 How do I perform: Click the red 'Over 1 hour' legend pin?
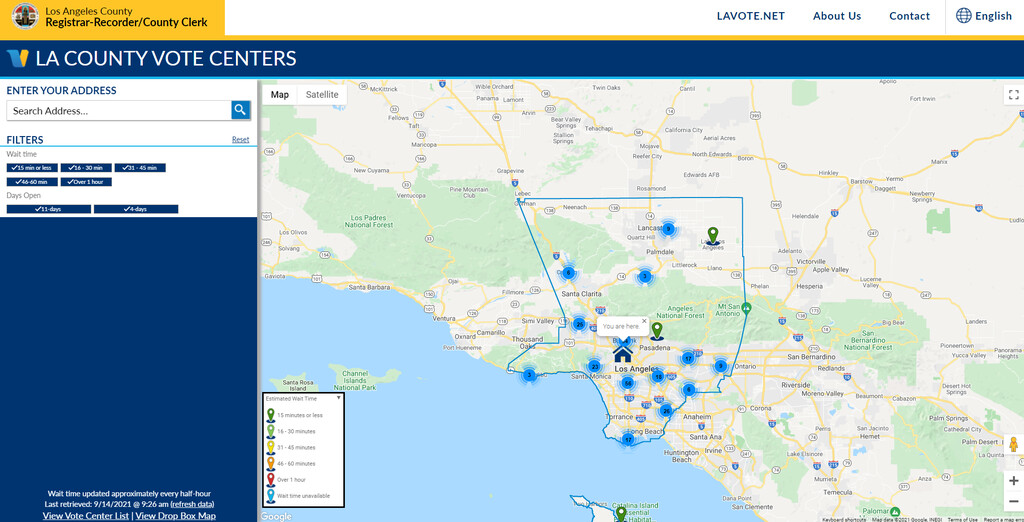click(x=270, y=480)
